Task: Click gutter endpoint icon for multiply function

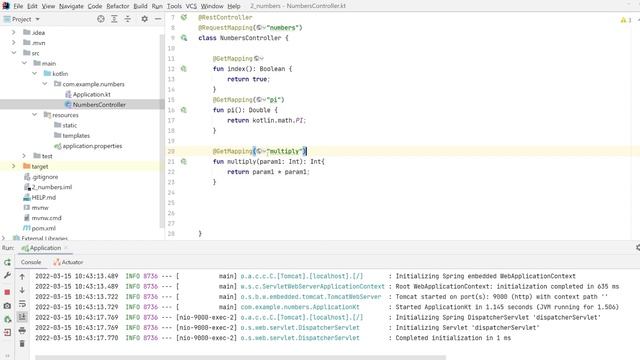Action: click(x=184, y=161)
